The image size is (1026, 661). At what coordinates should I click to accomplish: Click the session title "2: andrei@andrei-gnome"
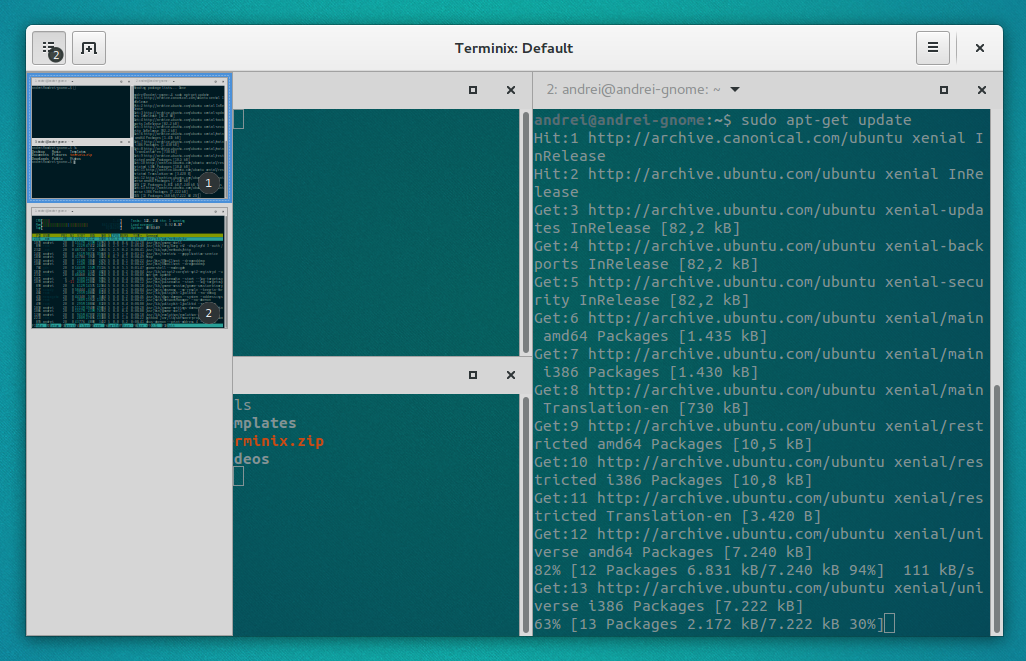tap(632, 89)
